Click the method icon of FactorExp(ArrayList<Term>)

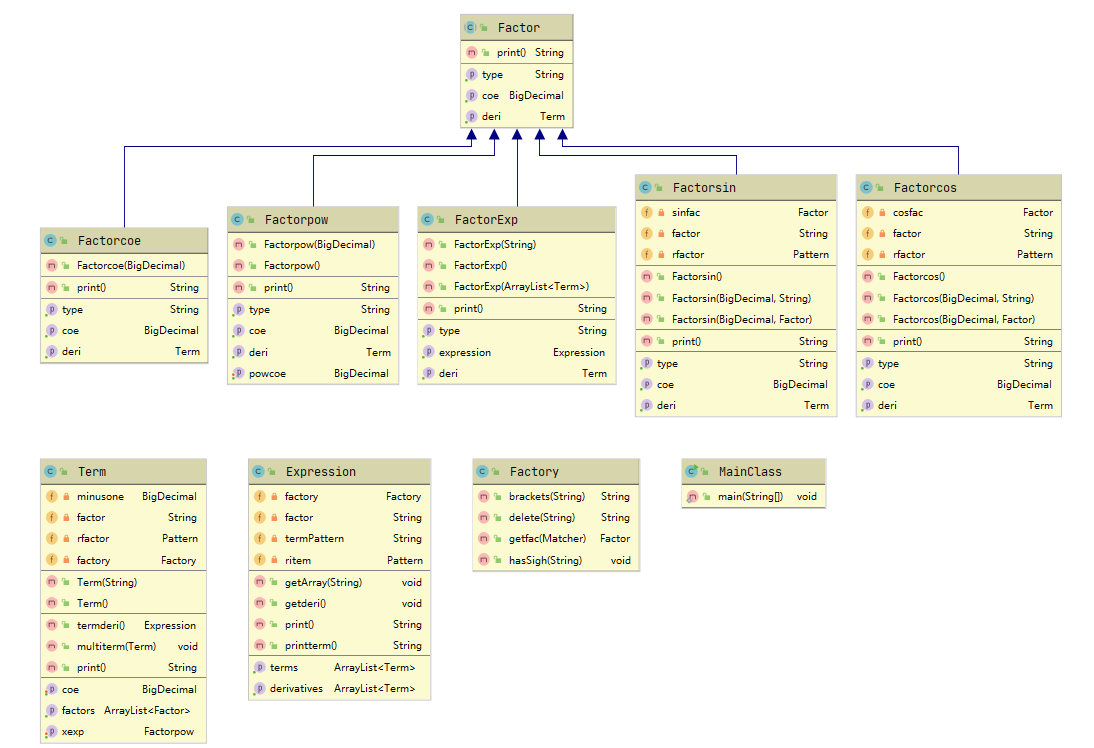tap(428, 286)
